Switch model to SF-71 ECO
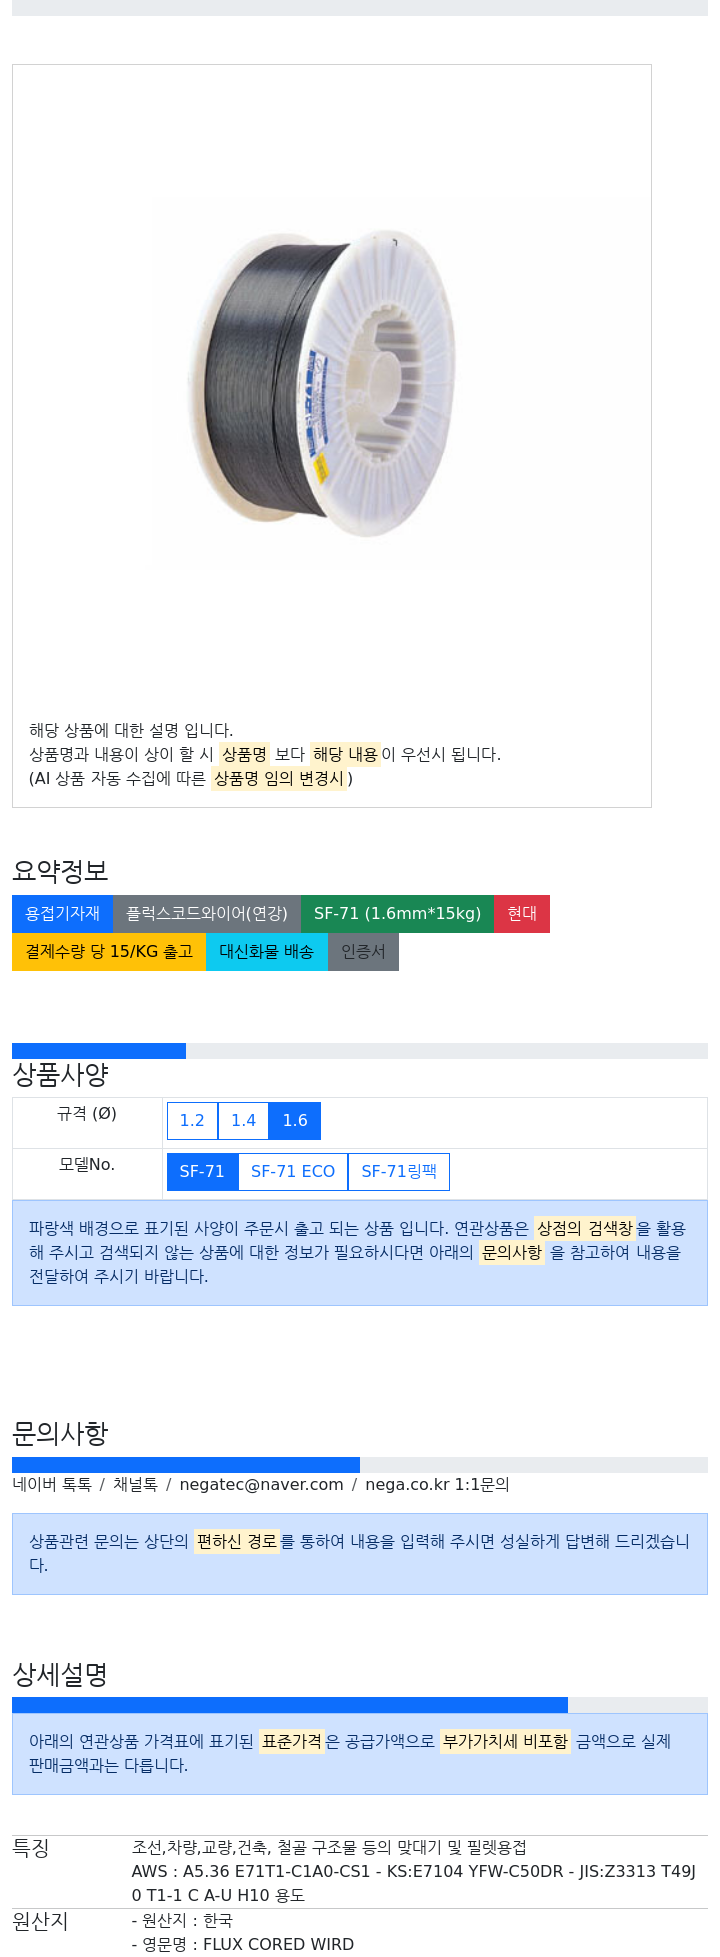720x1957 pixels. [293, 1171]
